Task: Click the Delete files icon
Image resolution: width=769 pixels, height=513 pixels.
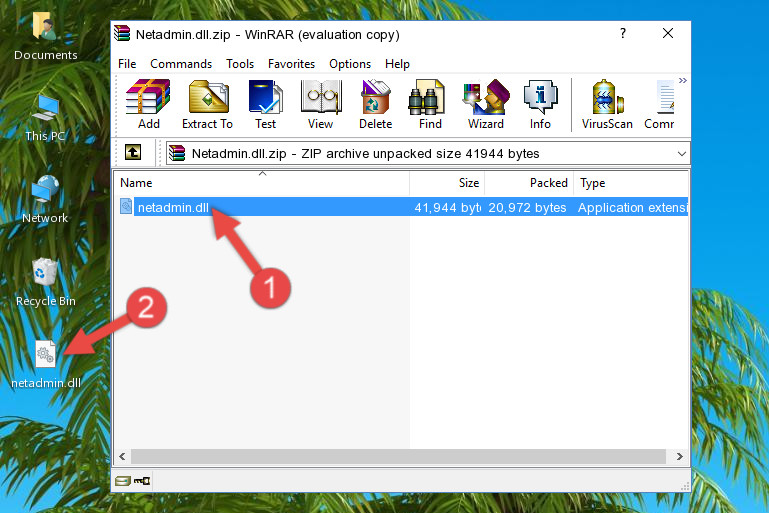Action: [x=375, y=104]
